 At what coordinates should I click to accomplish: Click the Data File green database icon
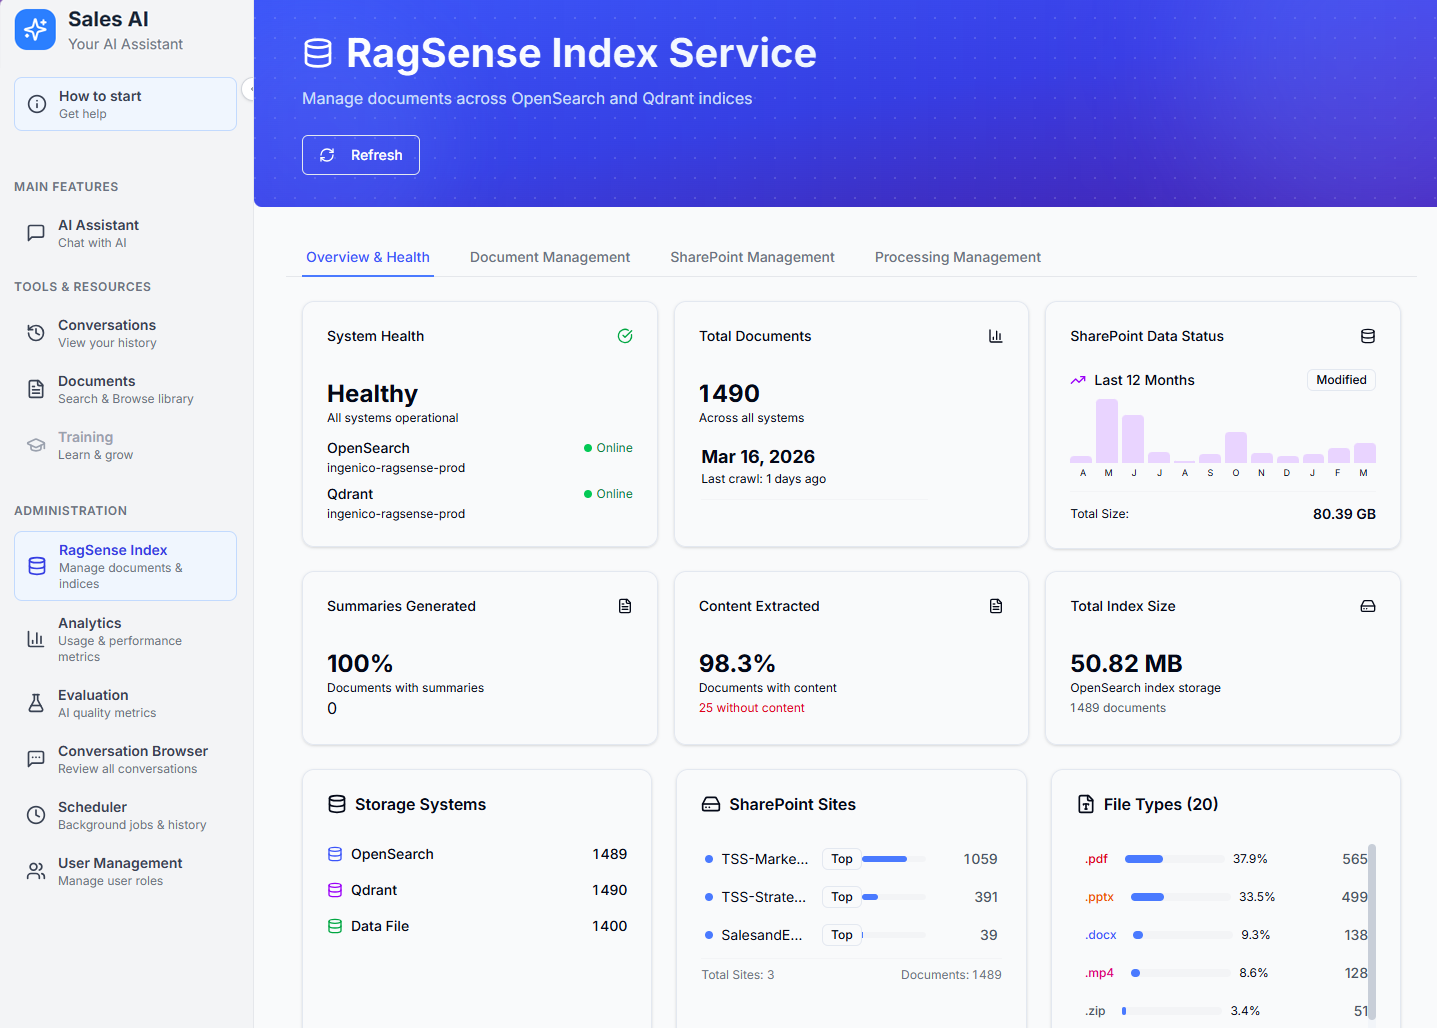(x=335, y=926)
